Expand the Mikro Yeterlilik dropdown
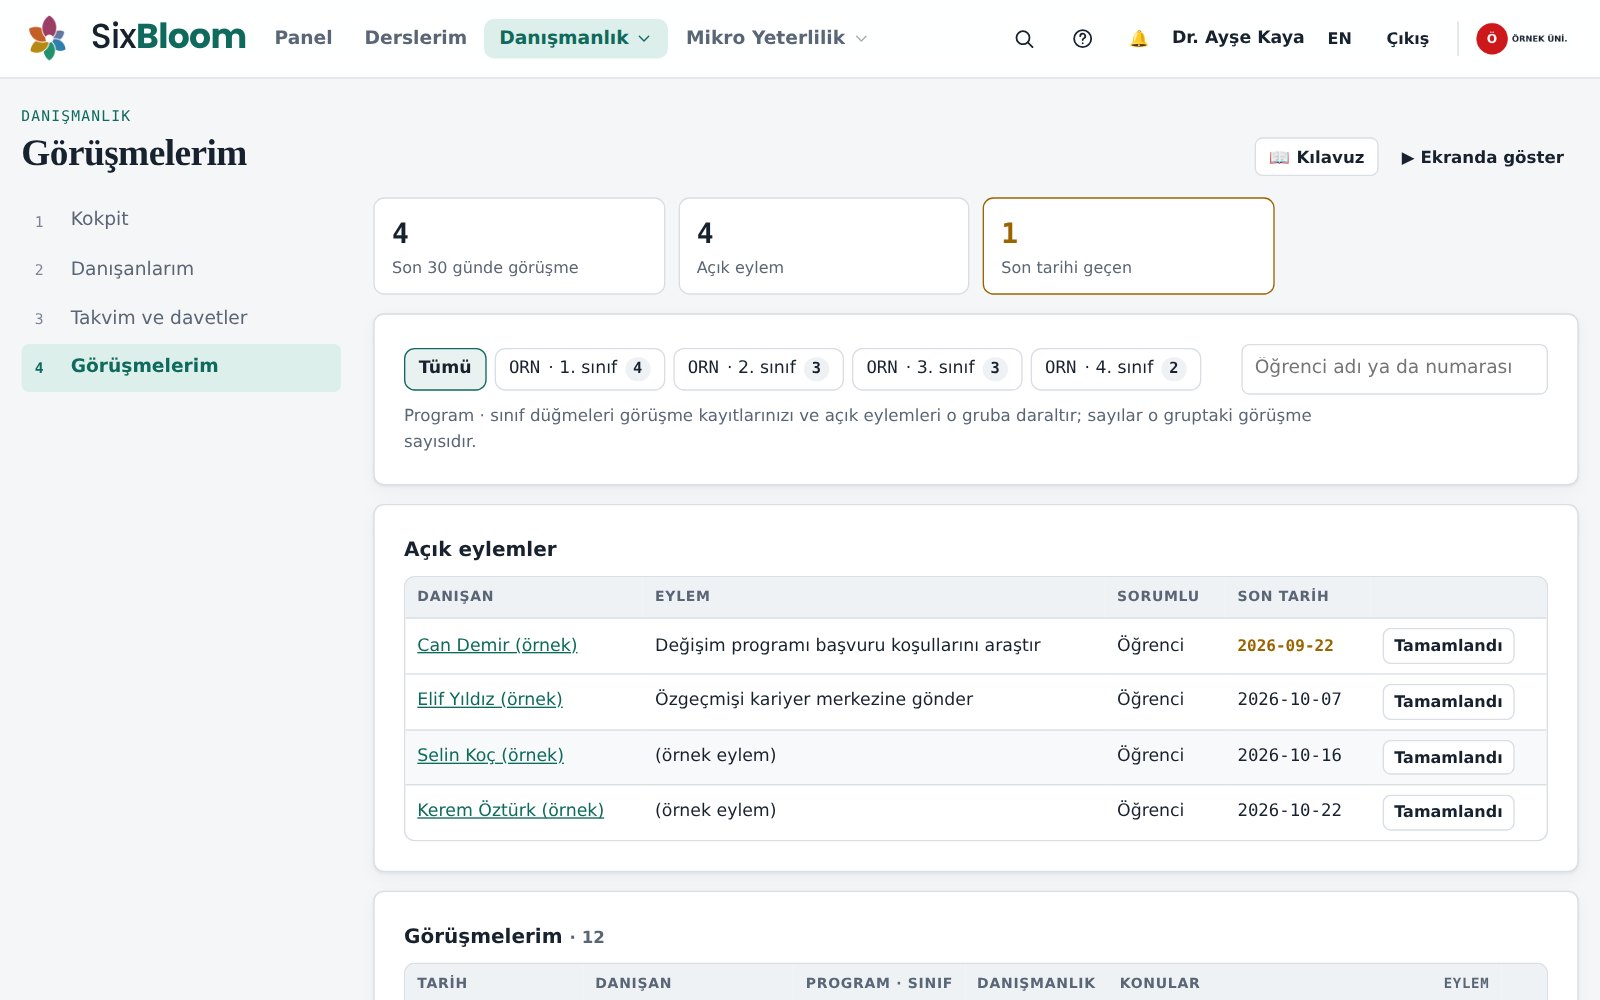 point(776,38)
